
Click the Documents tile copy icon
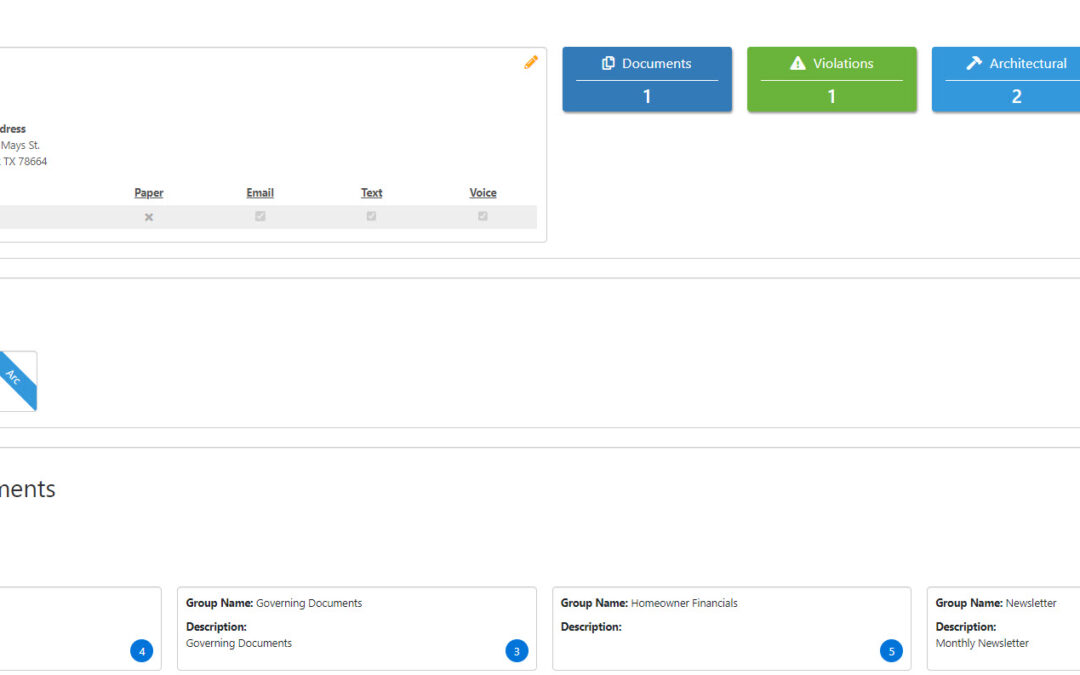(608, 63)
